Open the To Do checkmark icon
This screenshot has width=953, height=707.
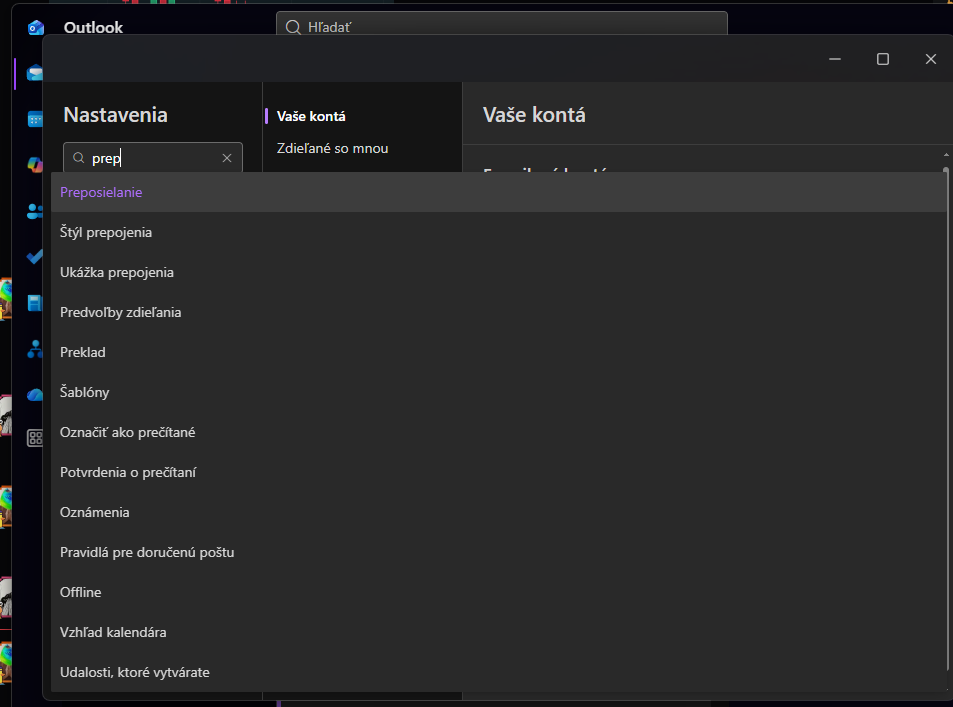[35, 257]
